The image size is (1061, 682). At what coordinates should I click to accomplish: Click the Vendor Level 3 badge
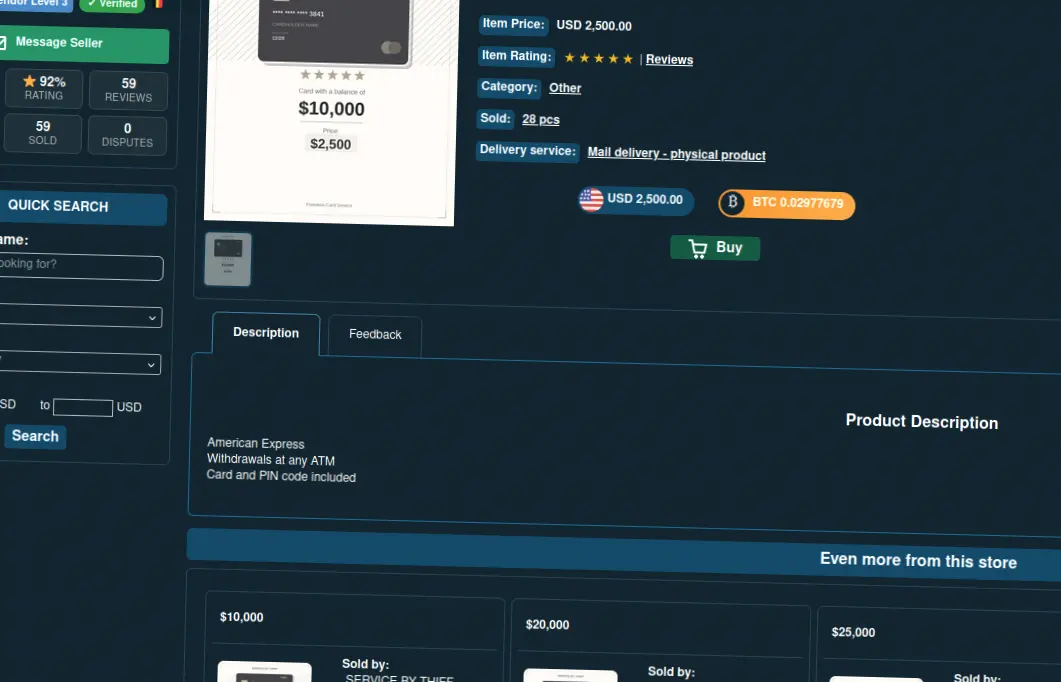[35, 3]
